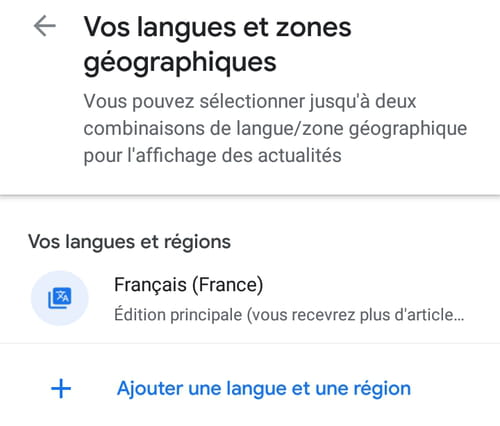Expand the truncated Édition principale description
Viewport: 500px width, 426px height.
(289, 315)
